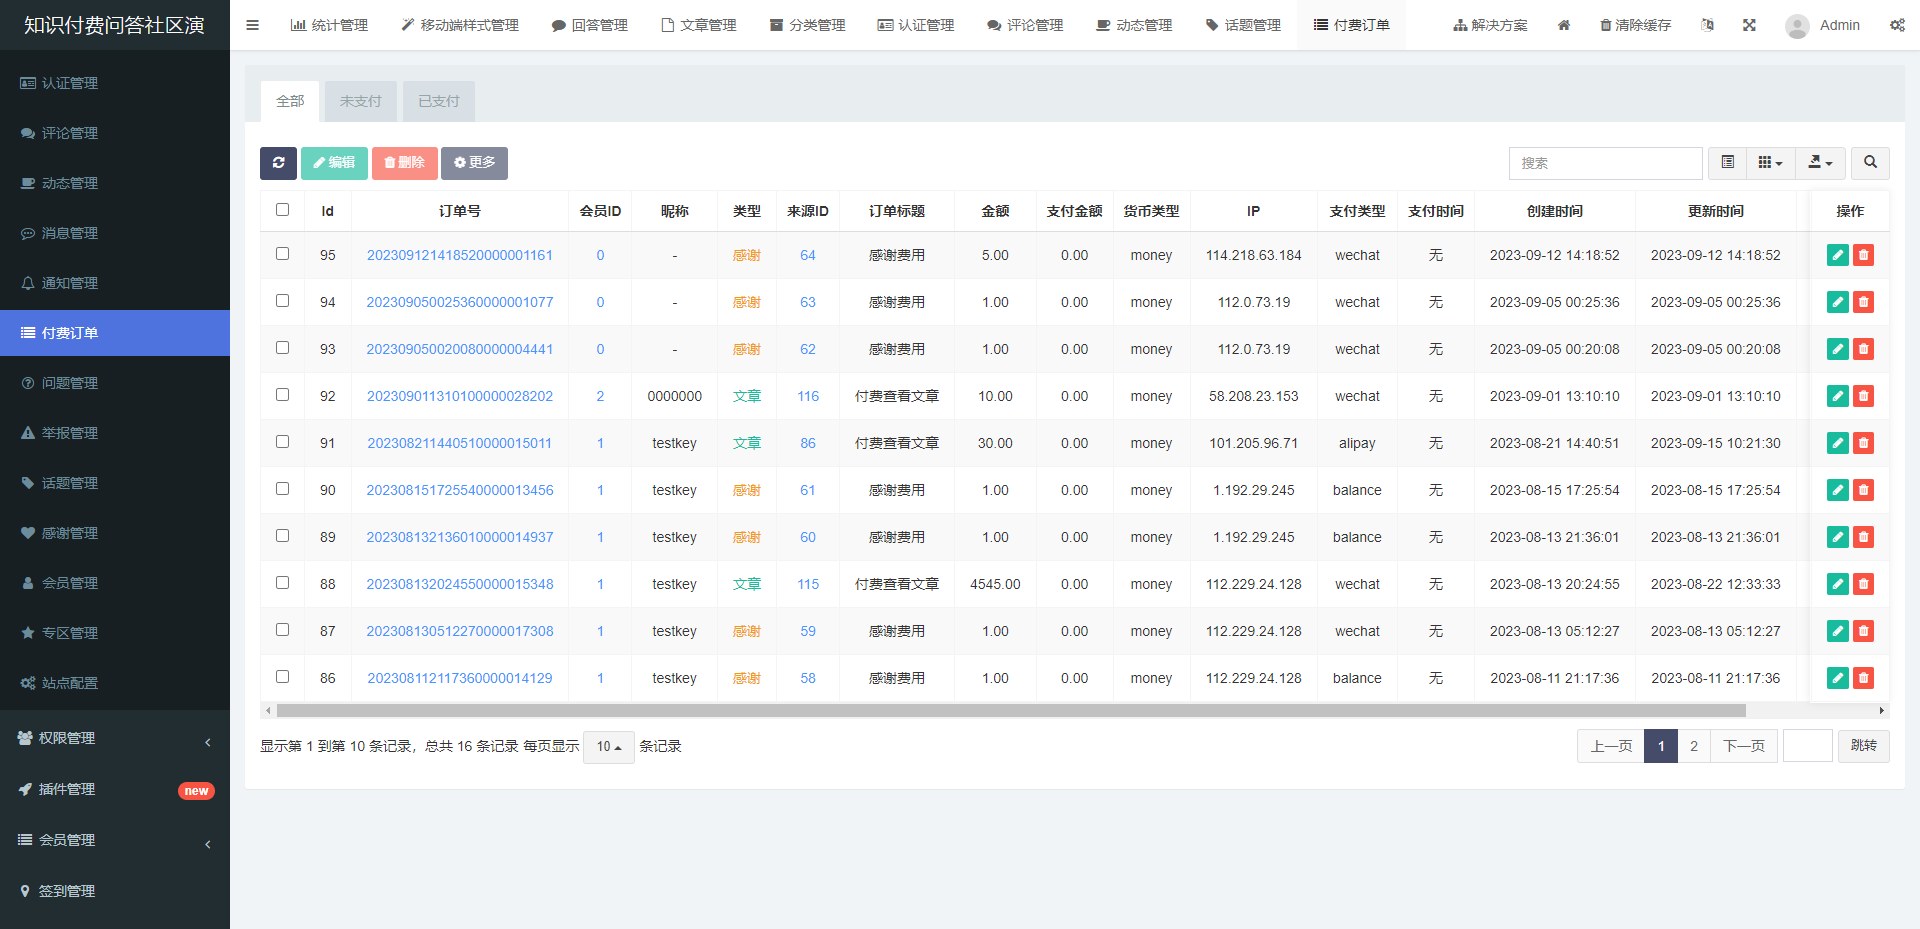
Task: Open the export data dropdown
Action: 1820,163
